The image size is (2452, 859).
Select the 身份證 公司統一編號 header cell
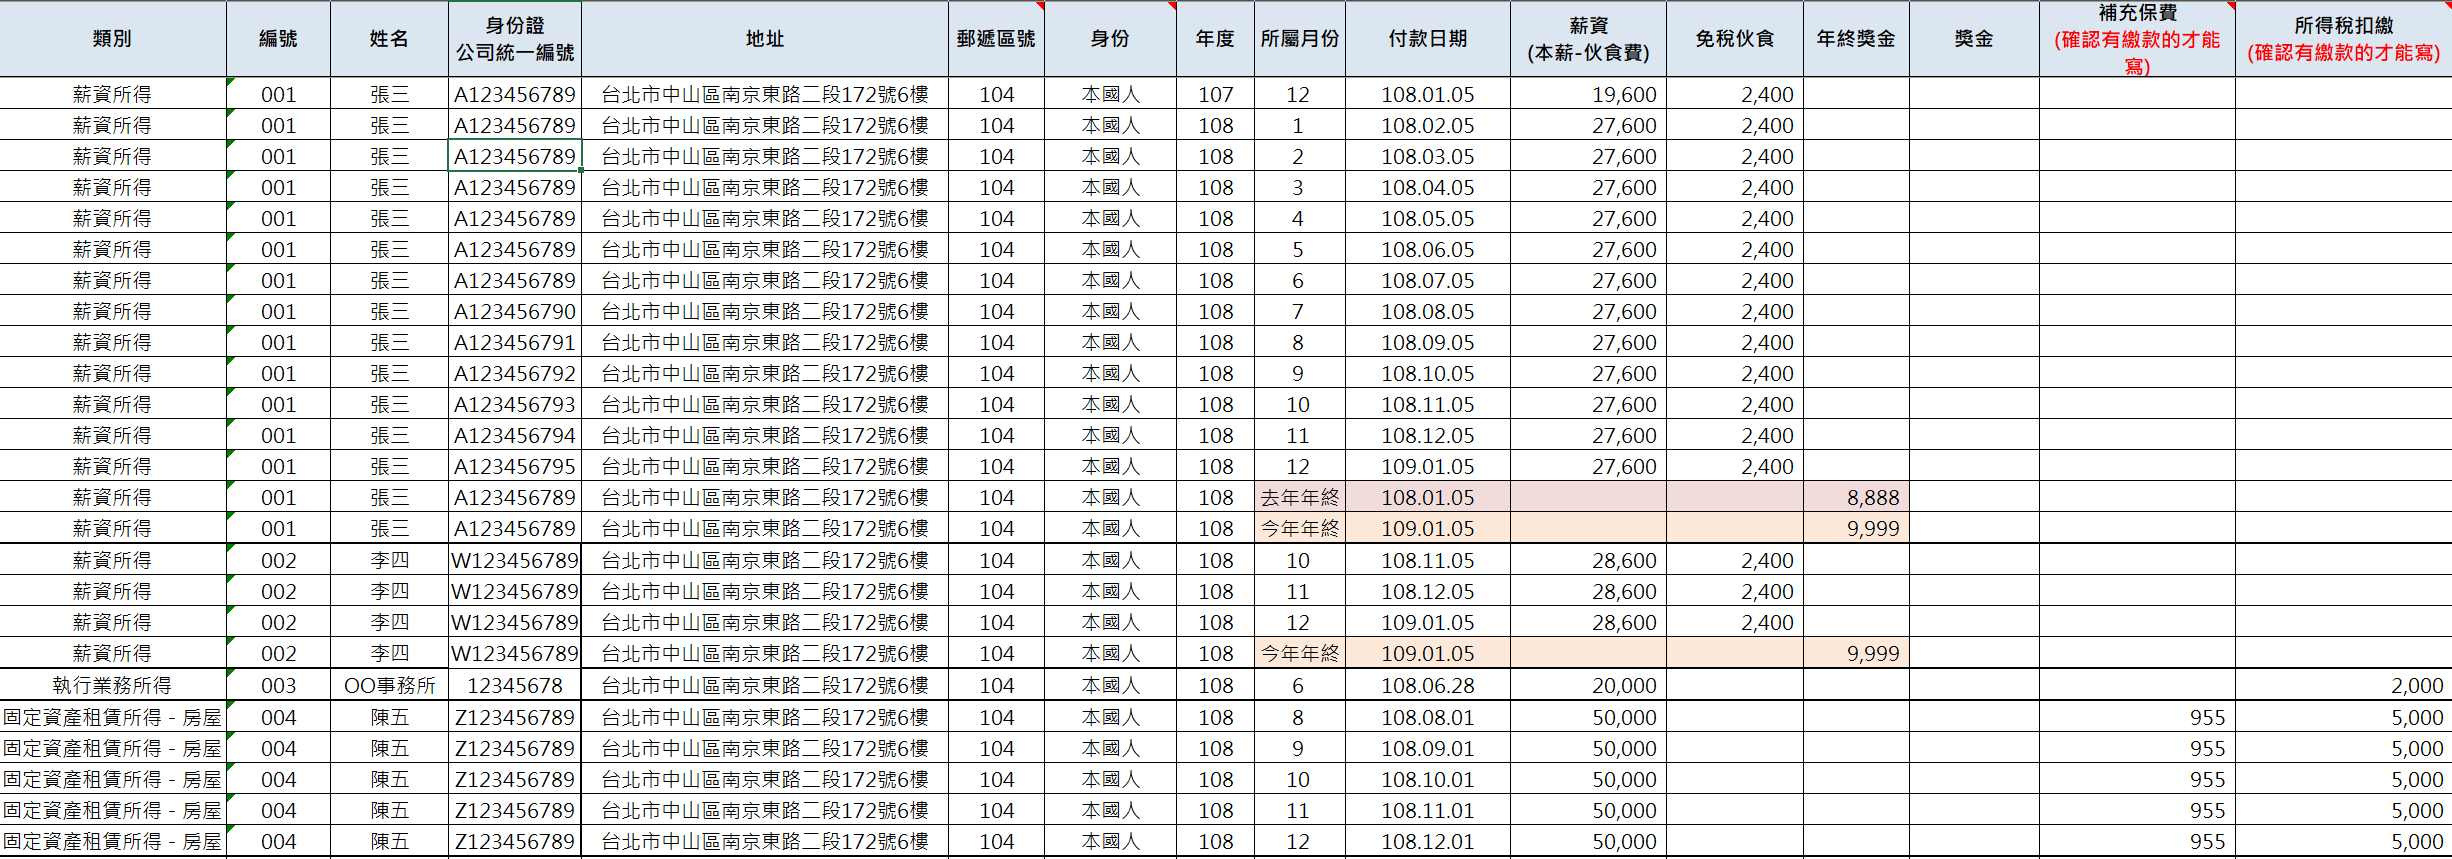pos(515,39)
